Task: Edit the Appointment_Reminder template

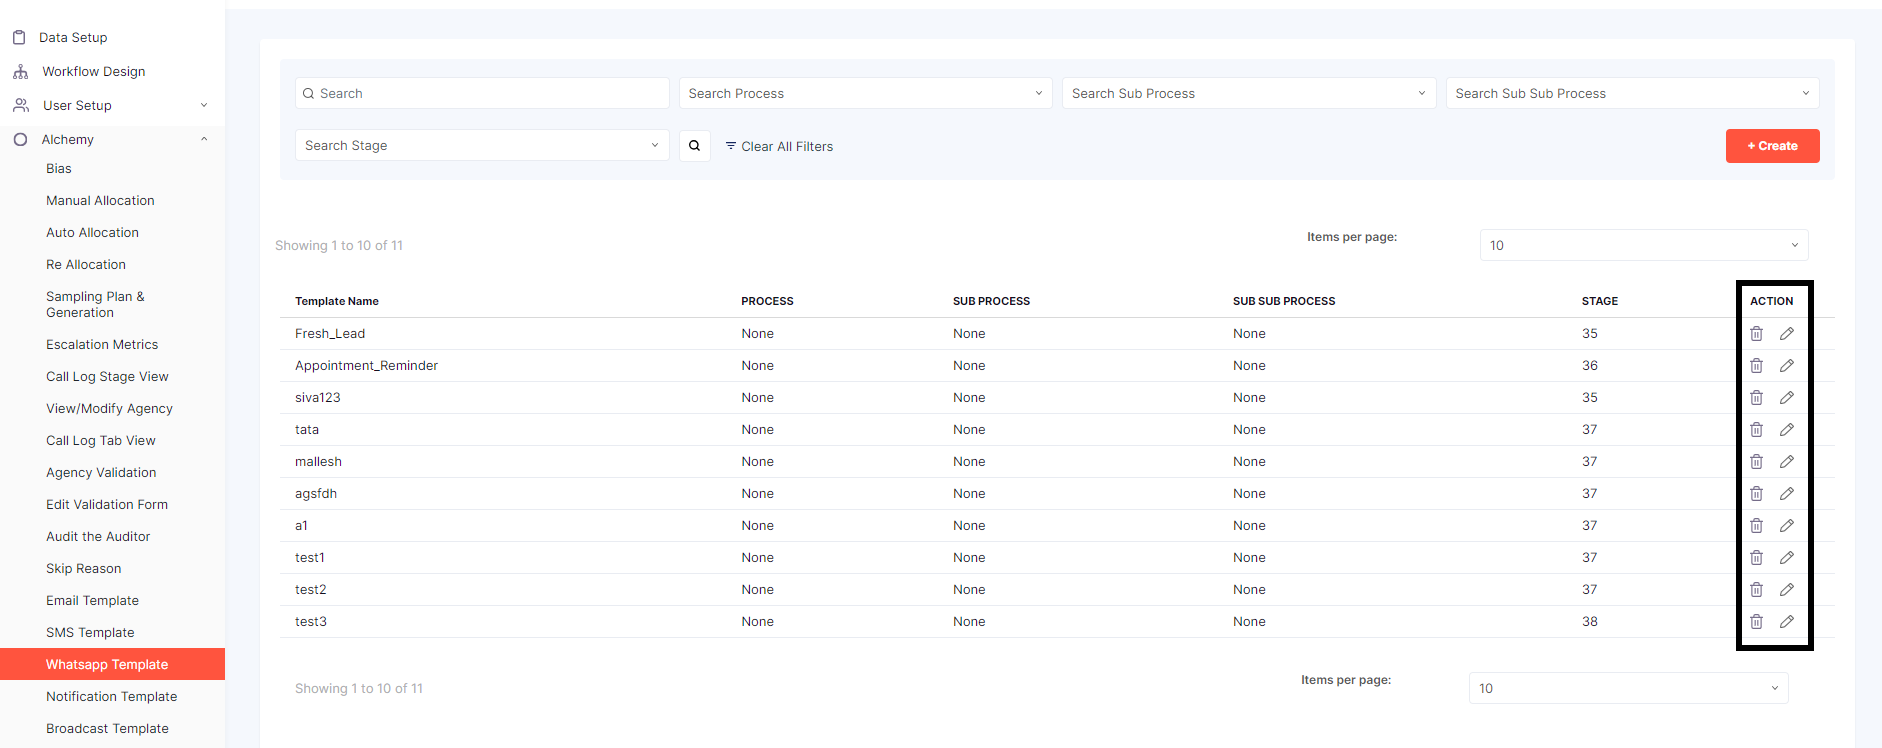Action: [1787, 366]
